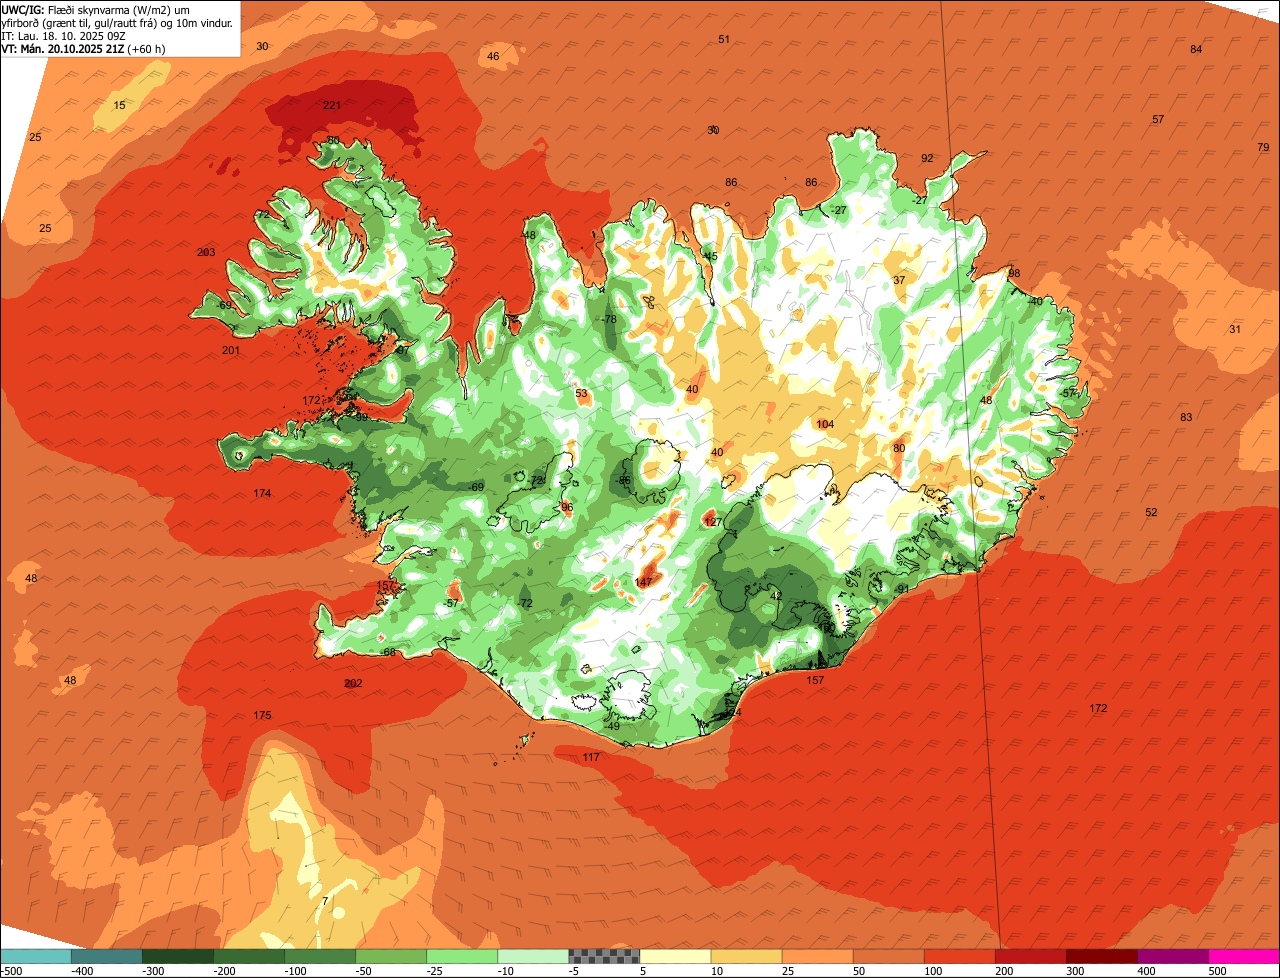Image resolution: width=1280 pixels, height=978 pixels.
Task: Click the checkered legend swatch between -5 and 5
Action: pos(604,956)
